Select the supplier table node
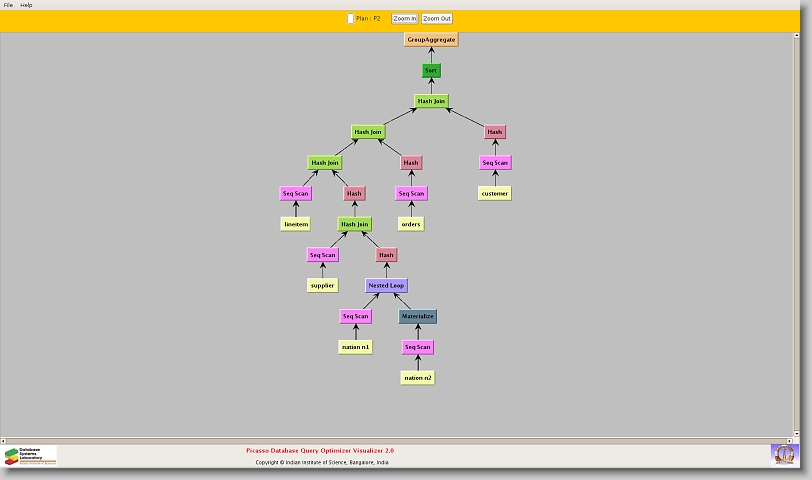This screenshot has width=812, height=480. [322, 286]
